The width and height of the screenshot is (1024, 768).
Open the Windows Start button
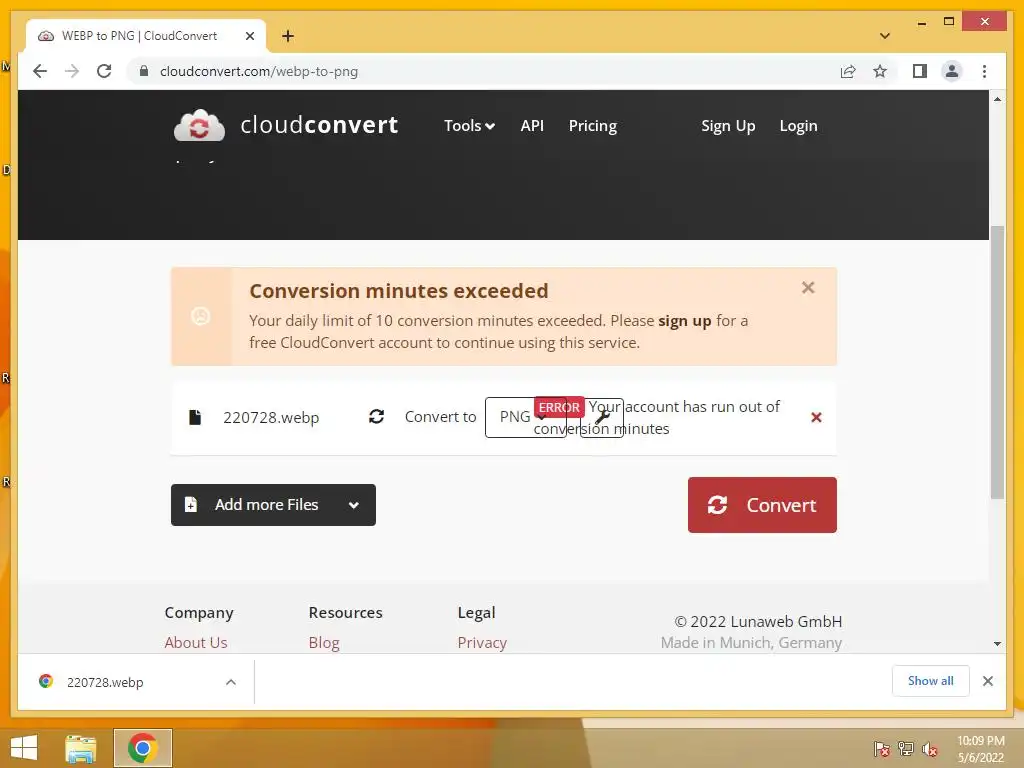click(x=24, y=748)
